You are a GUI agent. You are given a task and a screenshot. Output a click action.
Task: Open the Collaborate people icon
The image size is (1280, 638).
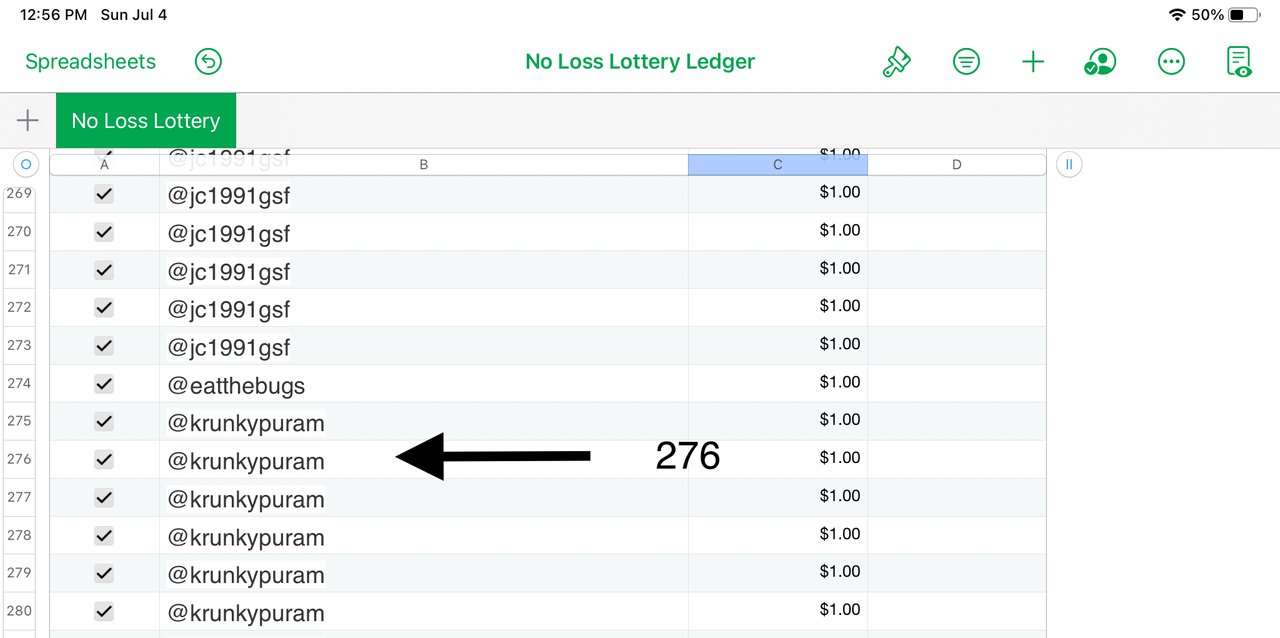click(1100, 62)
